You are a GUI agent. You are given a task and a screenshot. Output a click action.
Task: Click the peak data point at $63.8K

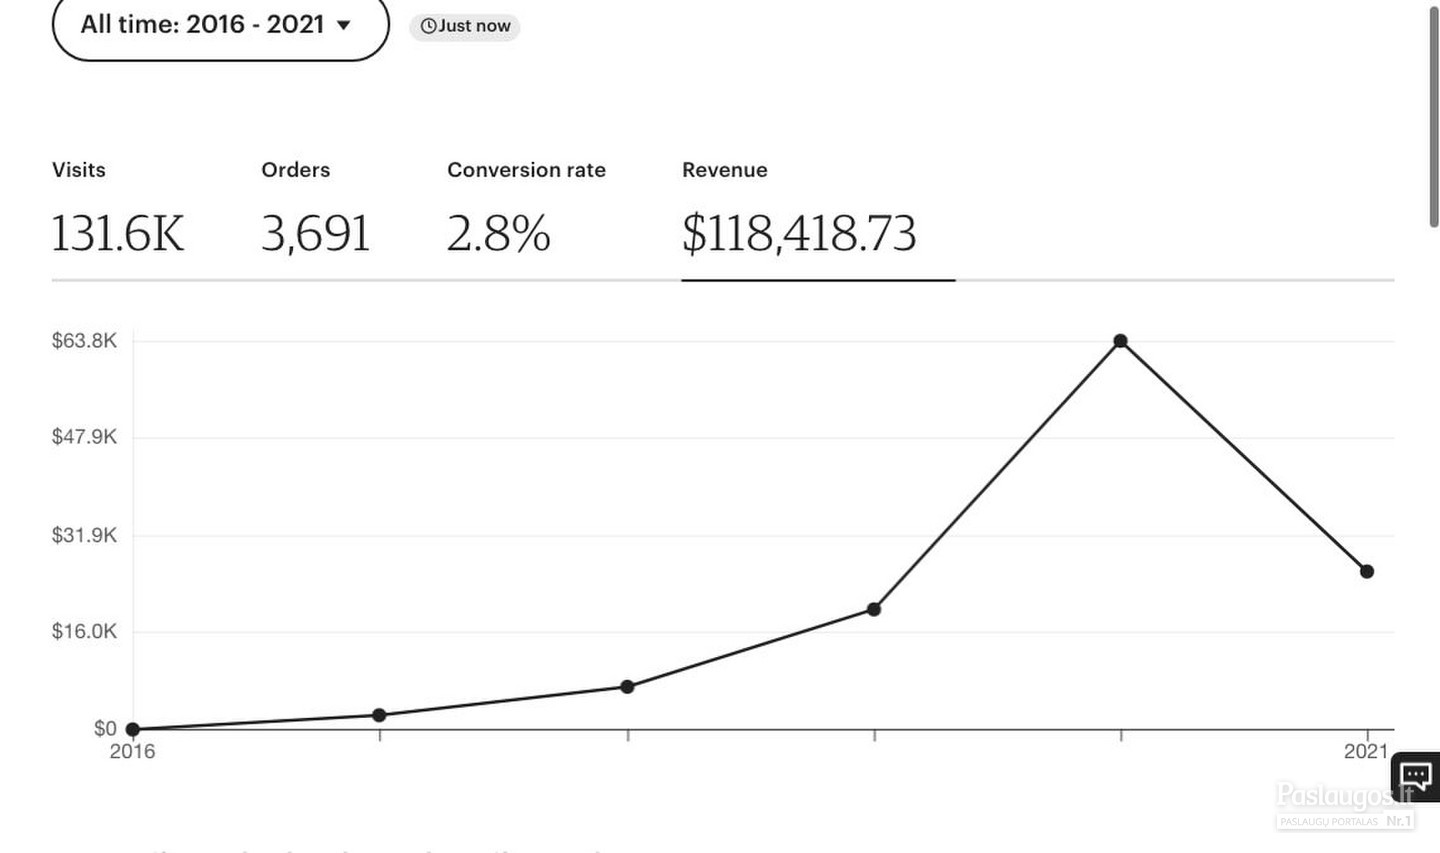(1121, 341)
